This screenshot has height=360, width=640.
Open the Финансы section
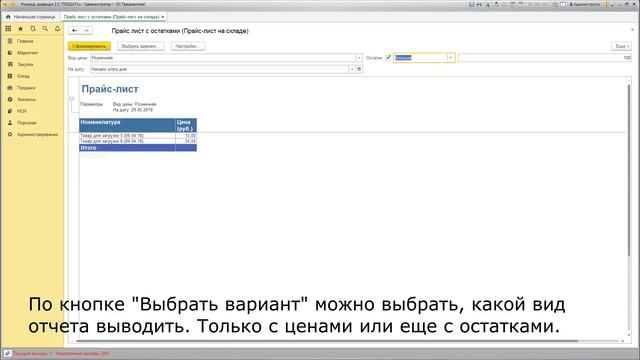pos(27,99)
